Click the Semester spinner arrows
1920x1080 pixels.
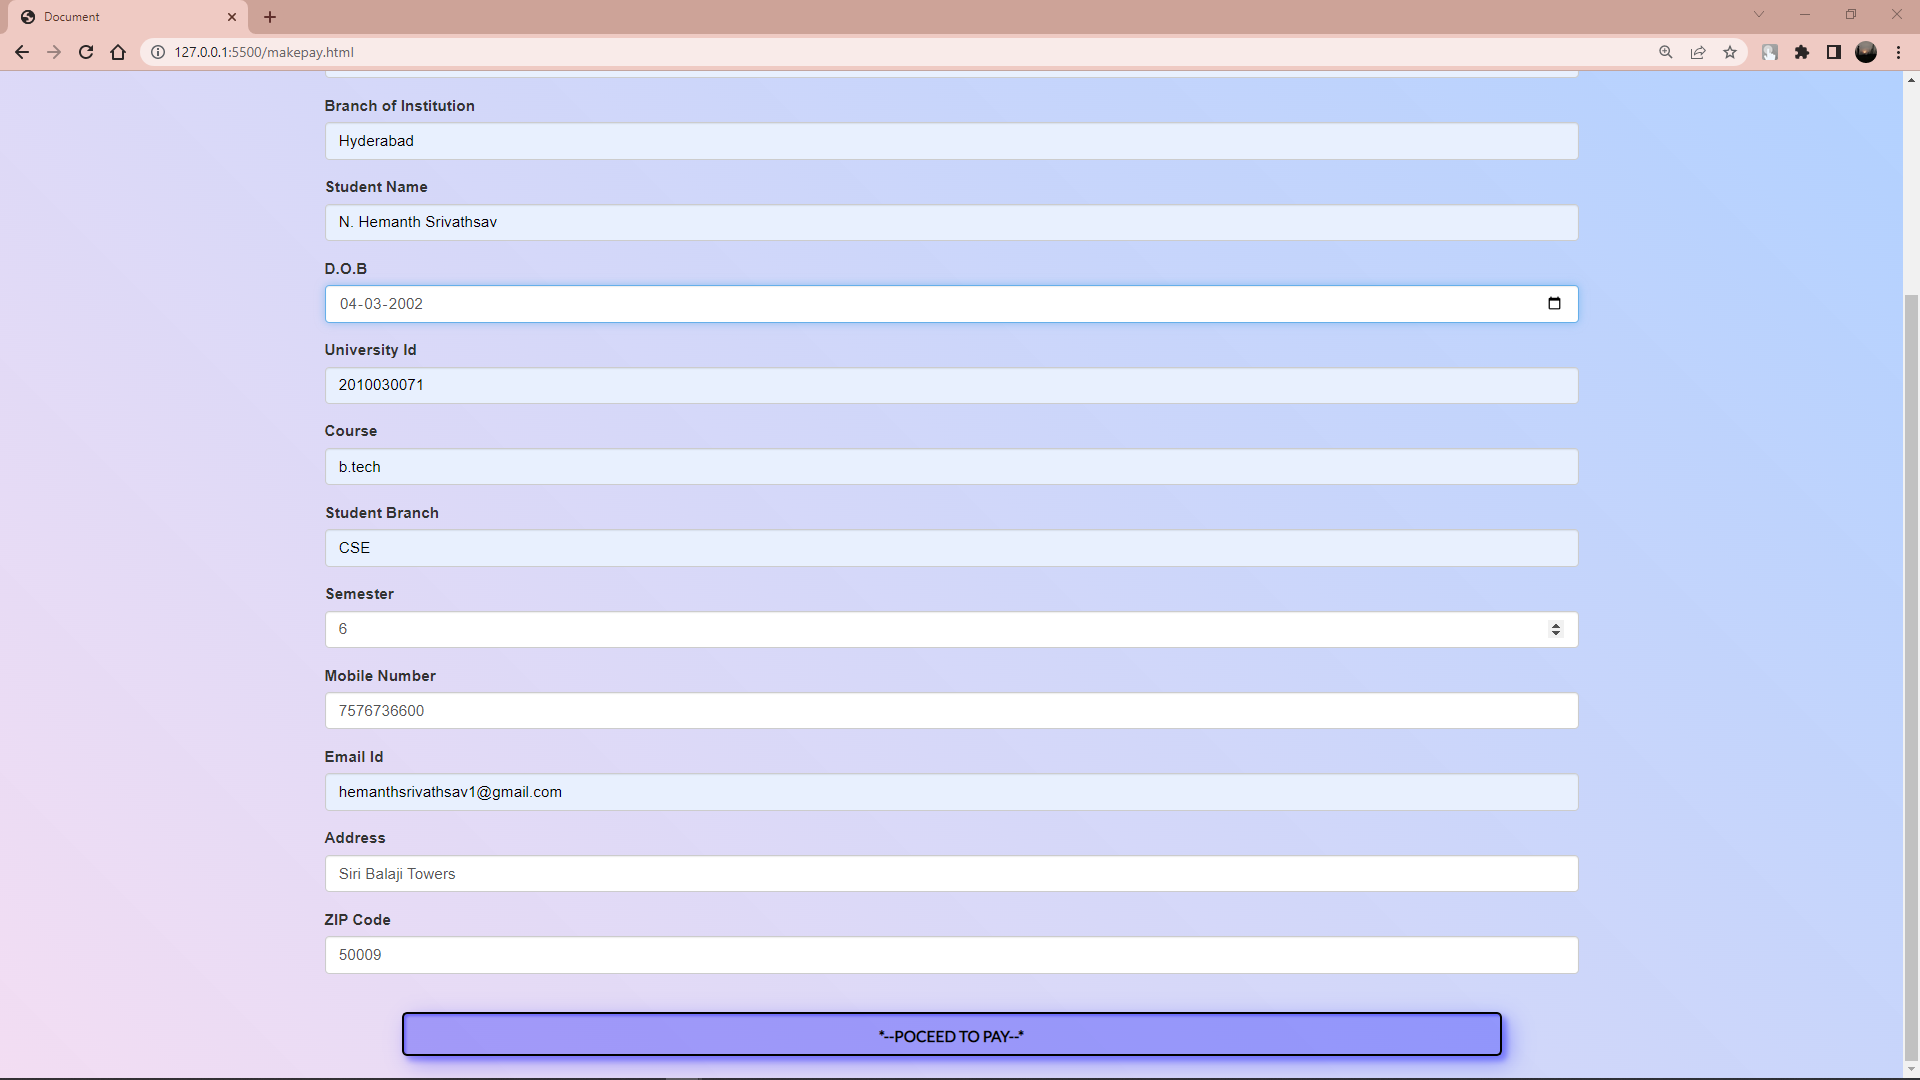pos(1555,629)
